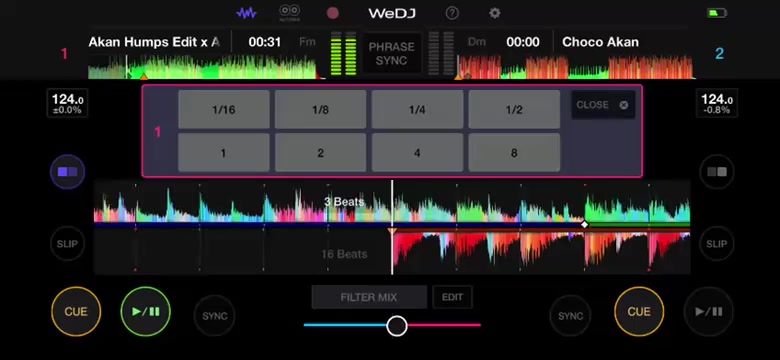
Task: Tap the PHRASE SYNC button
Action: pos(391,54)
